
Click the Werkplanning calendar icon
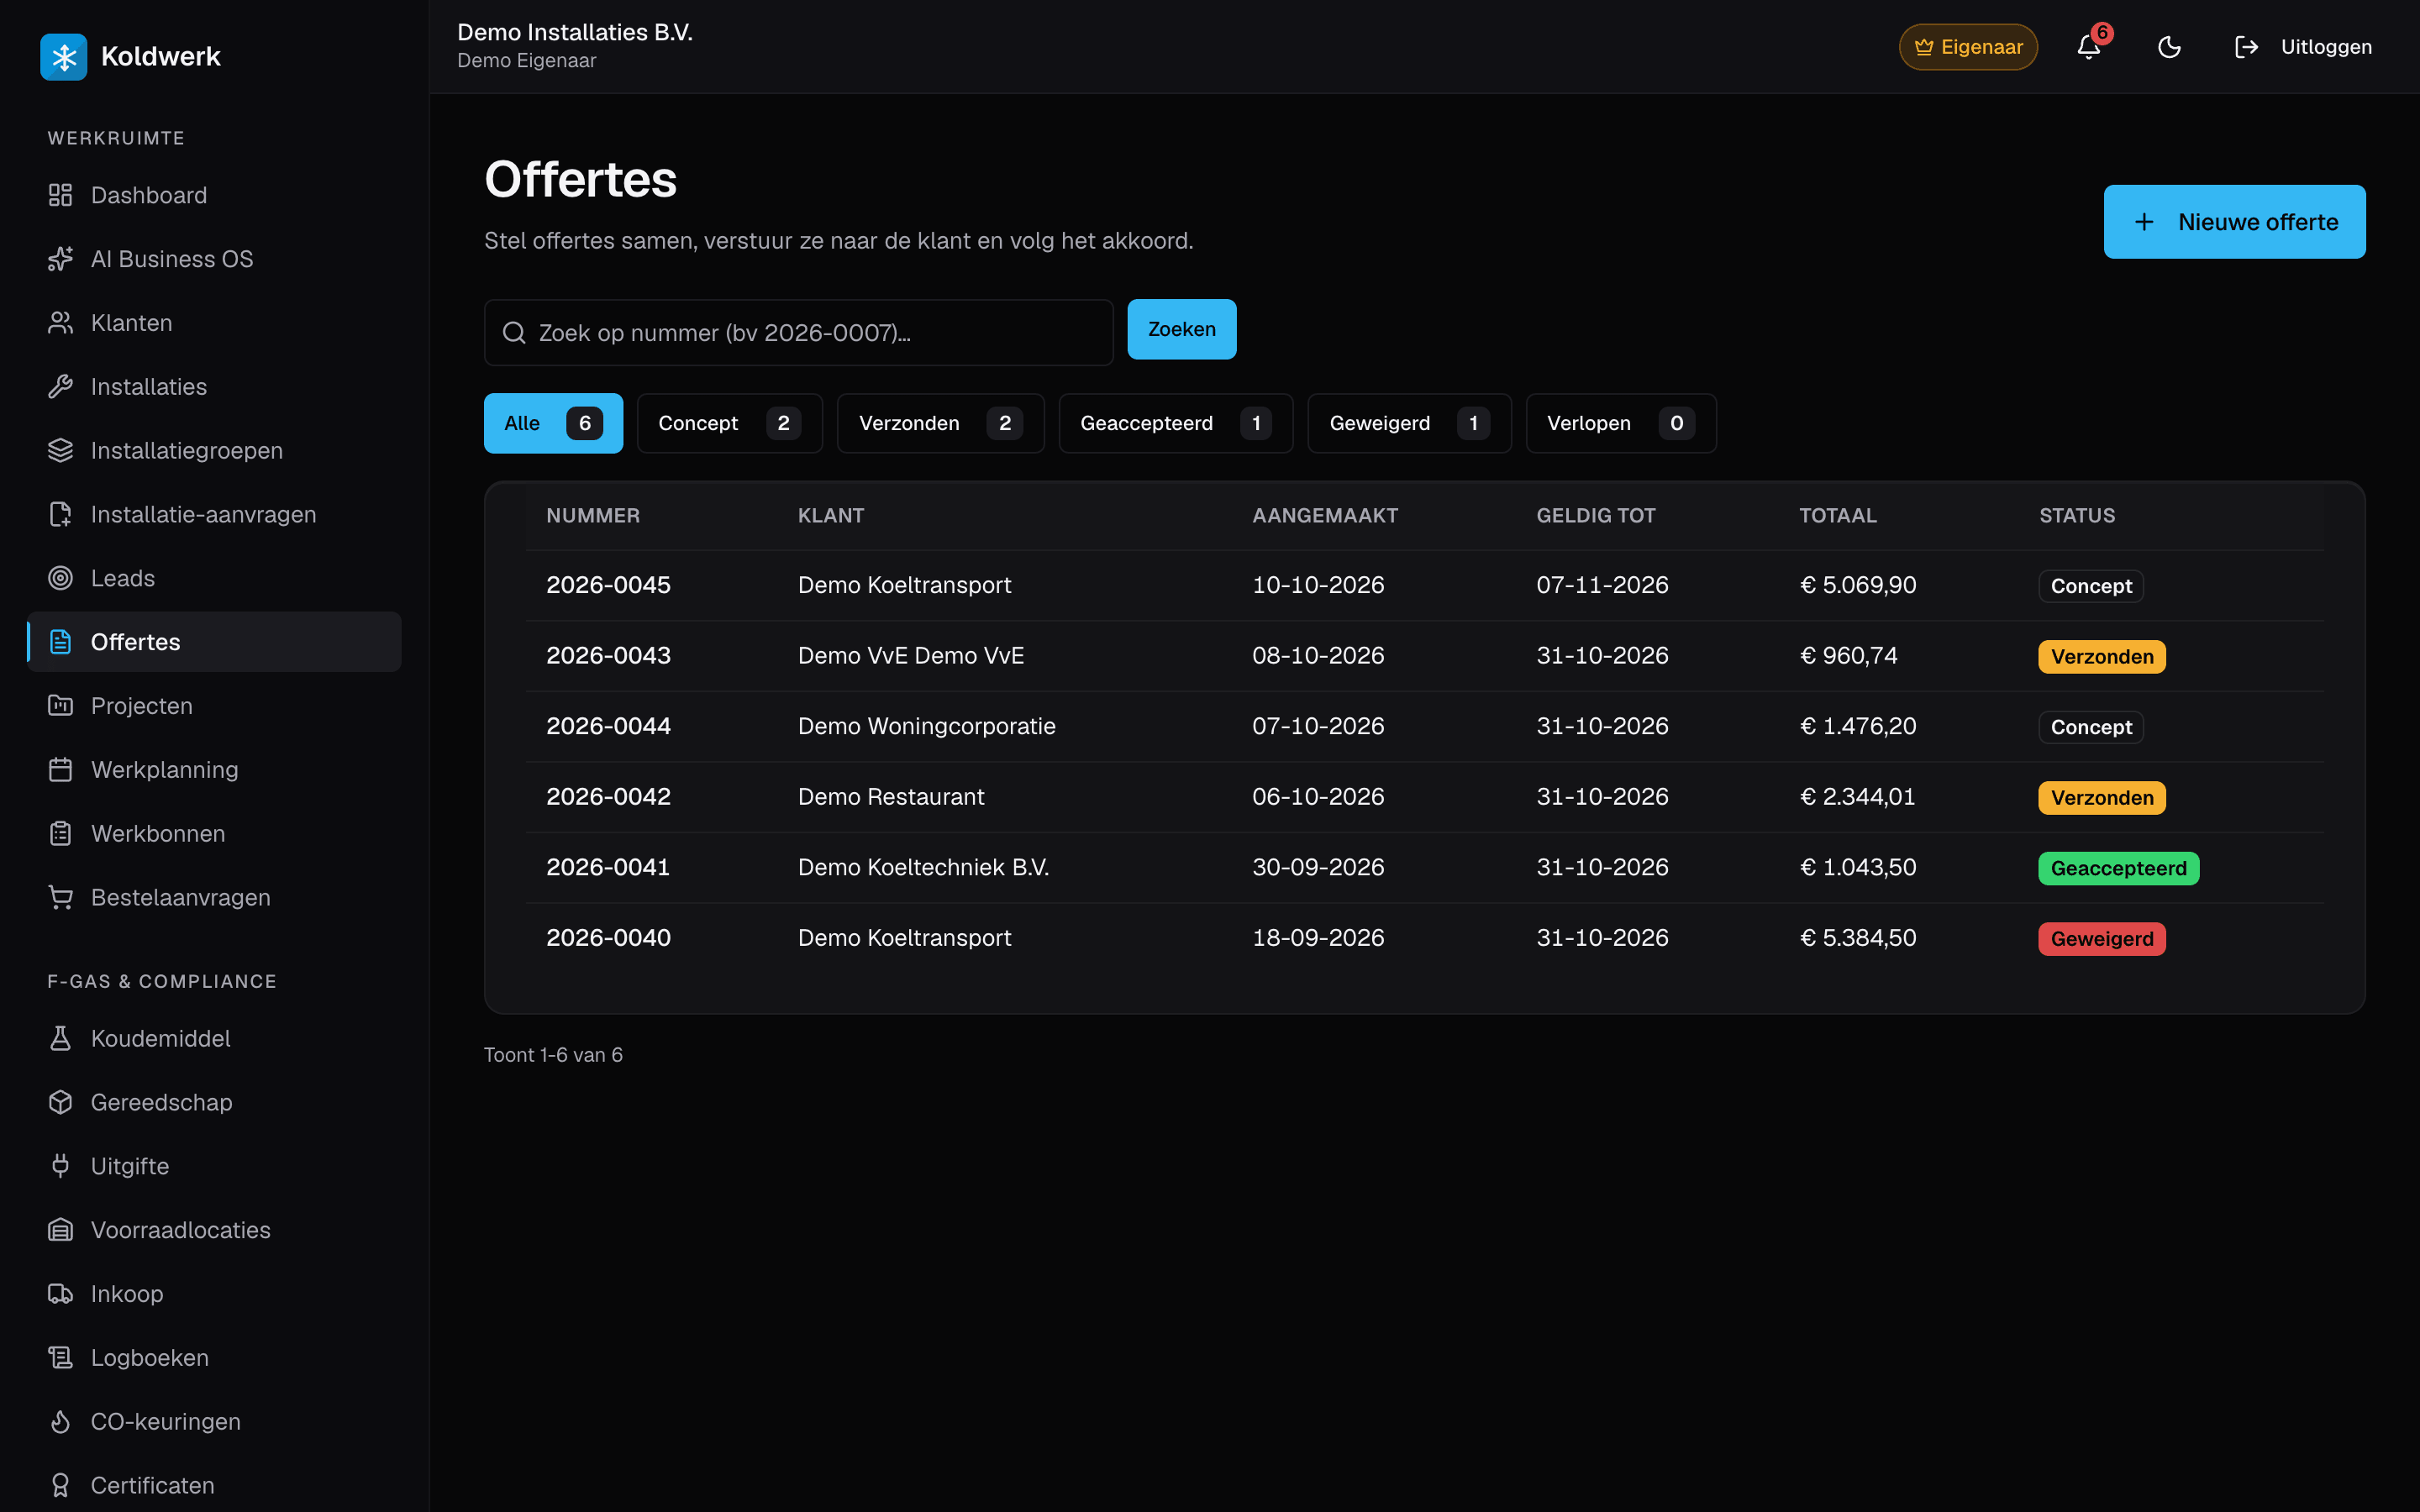tap(61, 770)
